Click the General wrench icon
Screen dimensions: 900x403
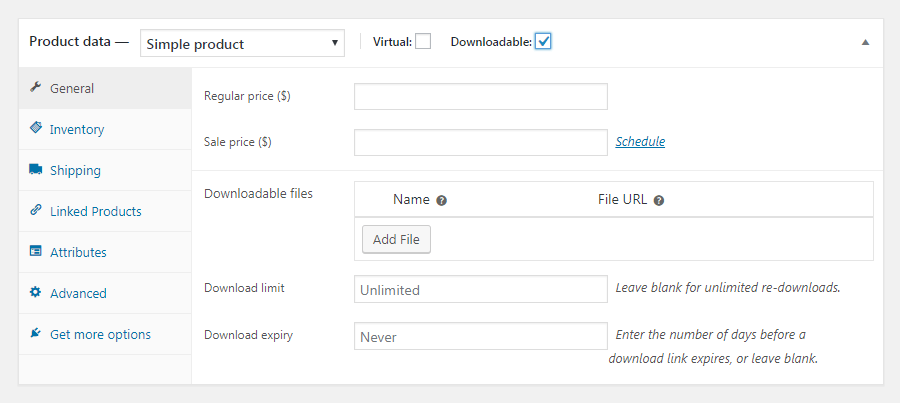coord(36,87)
